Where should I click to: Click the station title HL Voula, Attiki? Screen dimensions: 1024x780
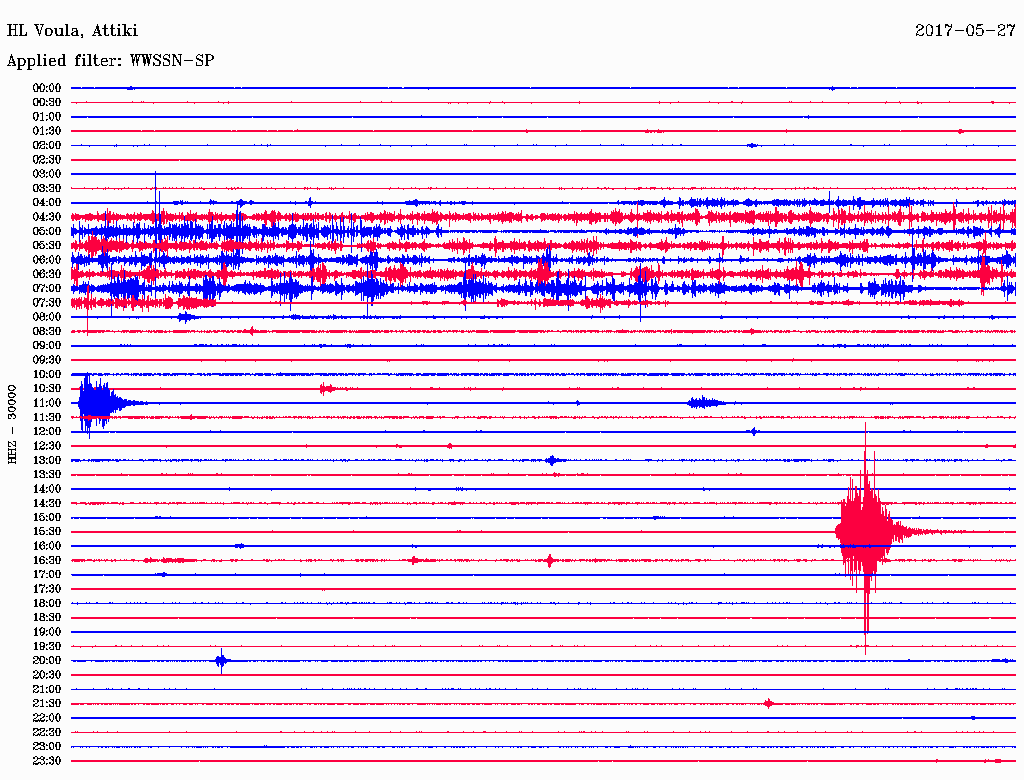tap(72, 31)
